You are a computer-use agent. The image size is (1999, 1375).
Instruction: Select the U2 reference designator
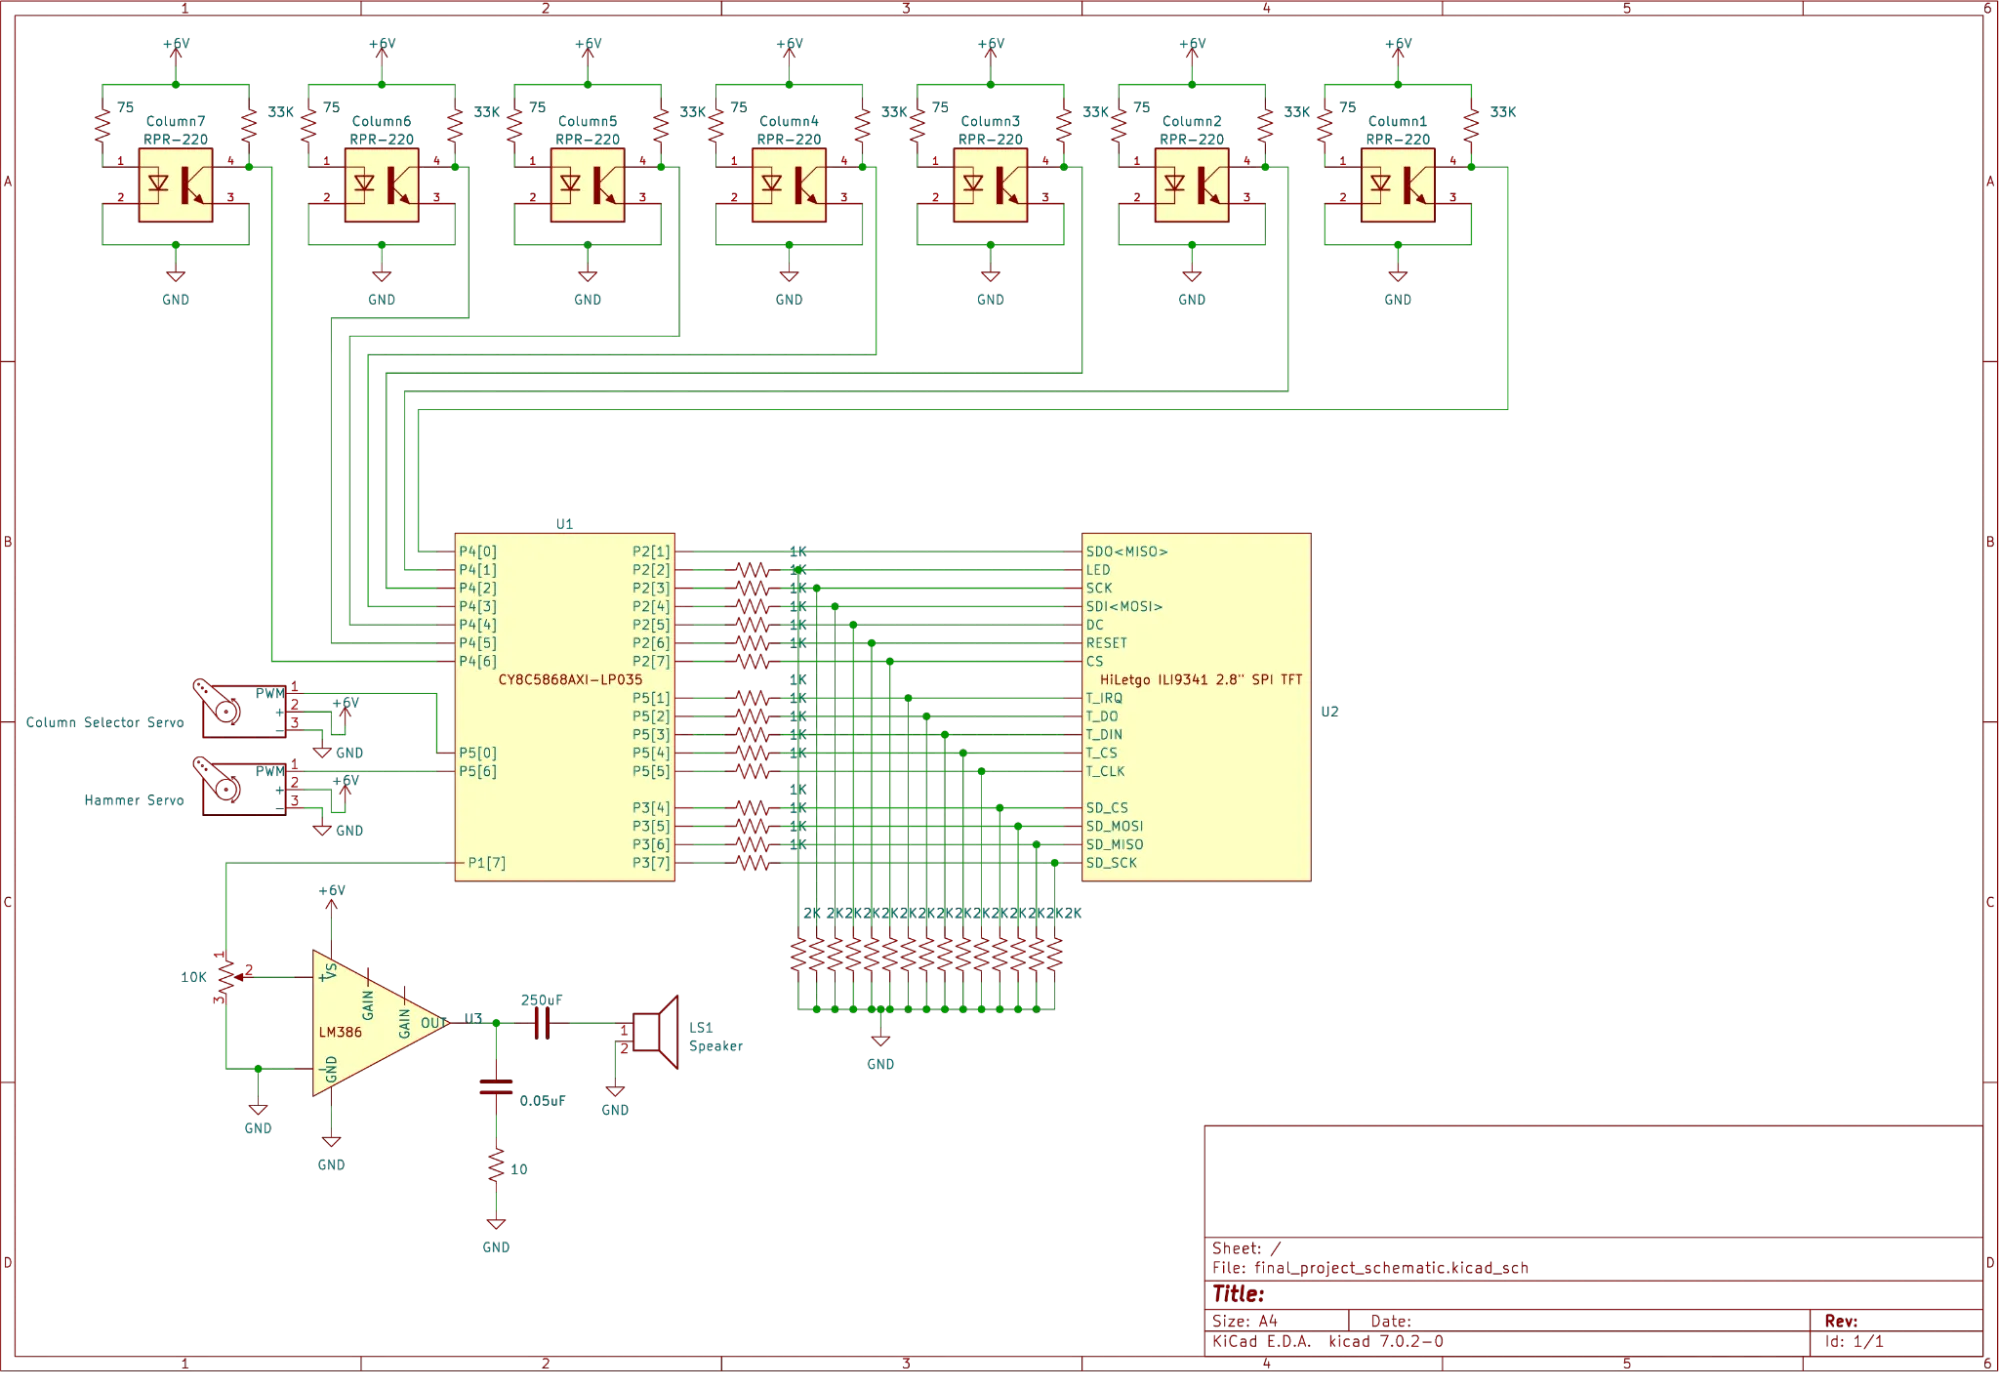[x=1330, y=712]
